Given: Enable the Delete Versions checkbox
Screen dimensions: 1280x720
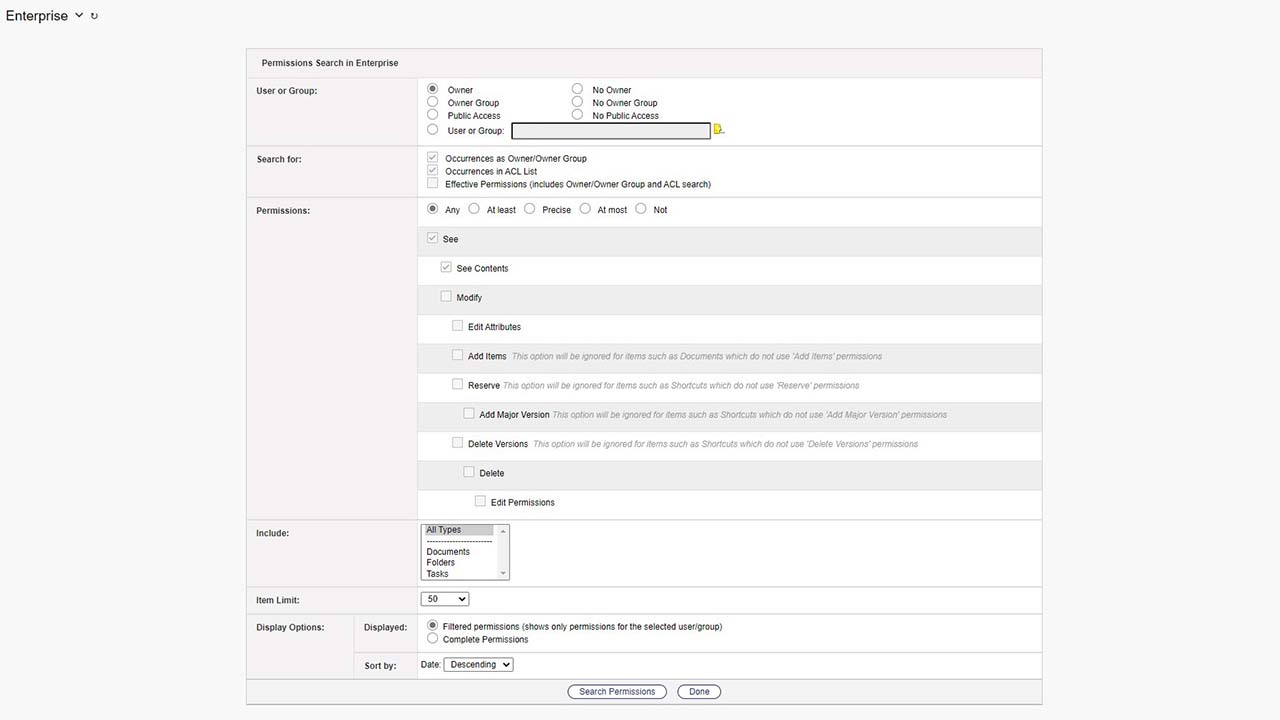Looking at the screenshot, I should [458, 443].
